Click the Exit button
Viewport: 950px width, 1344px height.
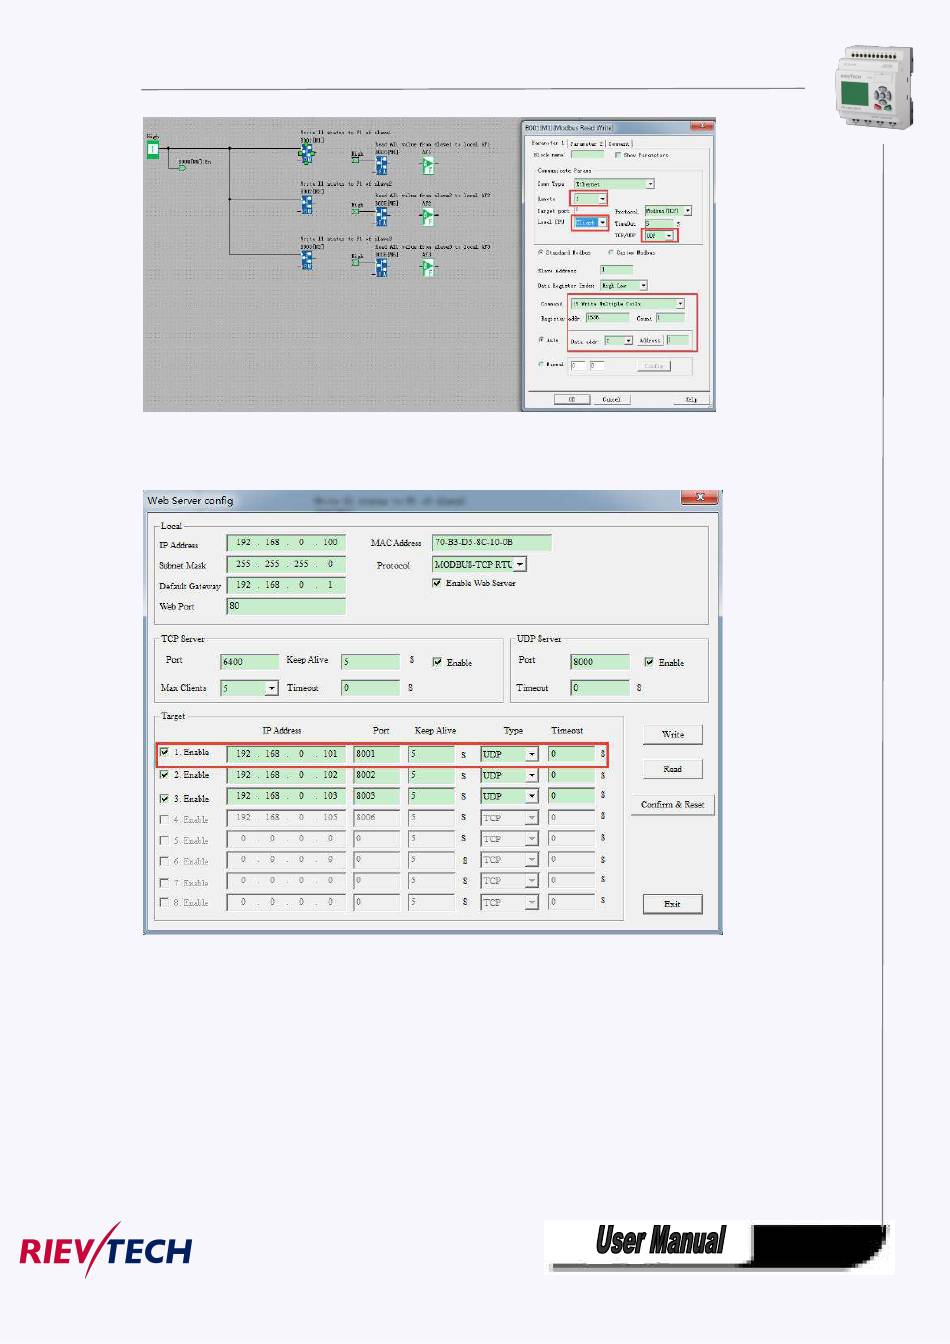673,904
